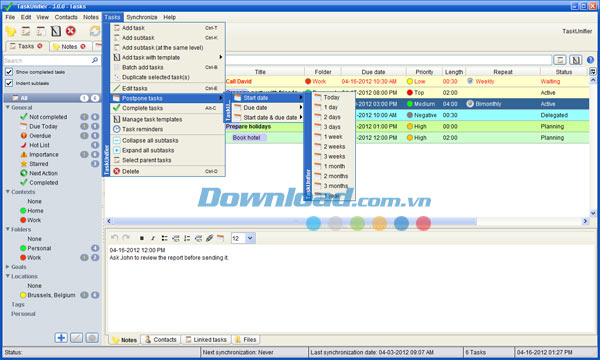
Task: Sort by Priority column header
Action: point(424,72)
